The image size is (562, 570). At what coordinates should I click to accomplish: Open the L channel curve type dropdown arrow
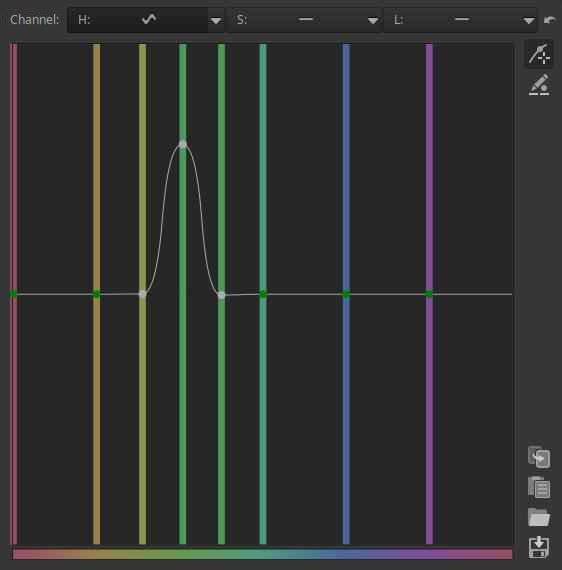[x=529, y=20]
